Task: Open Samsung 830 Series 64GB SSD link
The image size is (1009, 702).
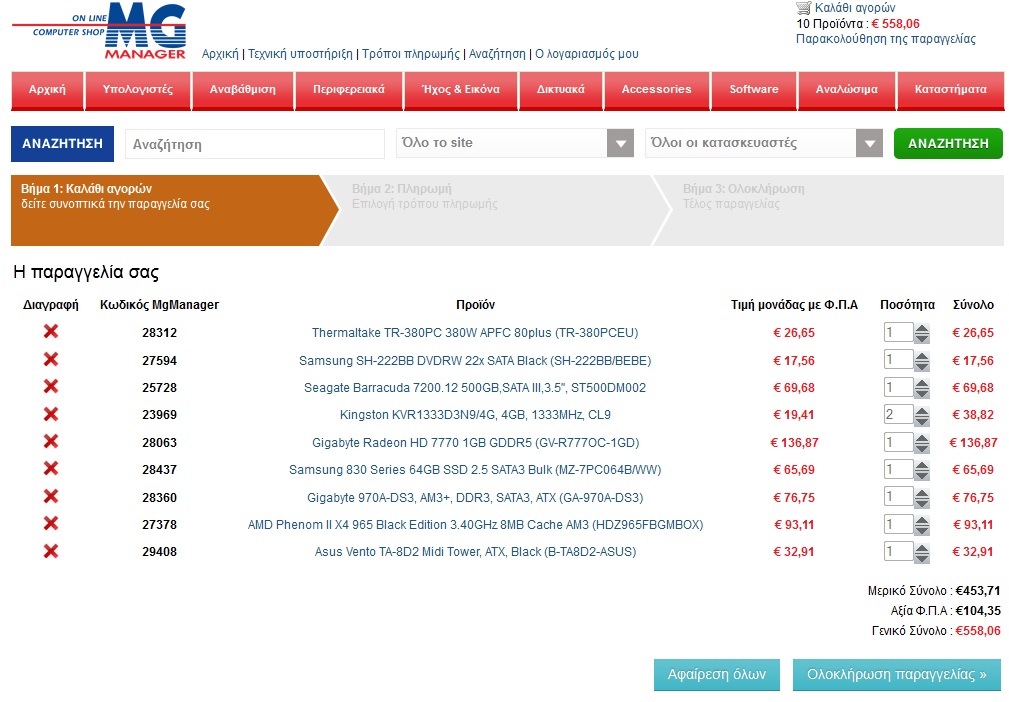Action: coord(475,470)
